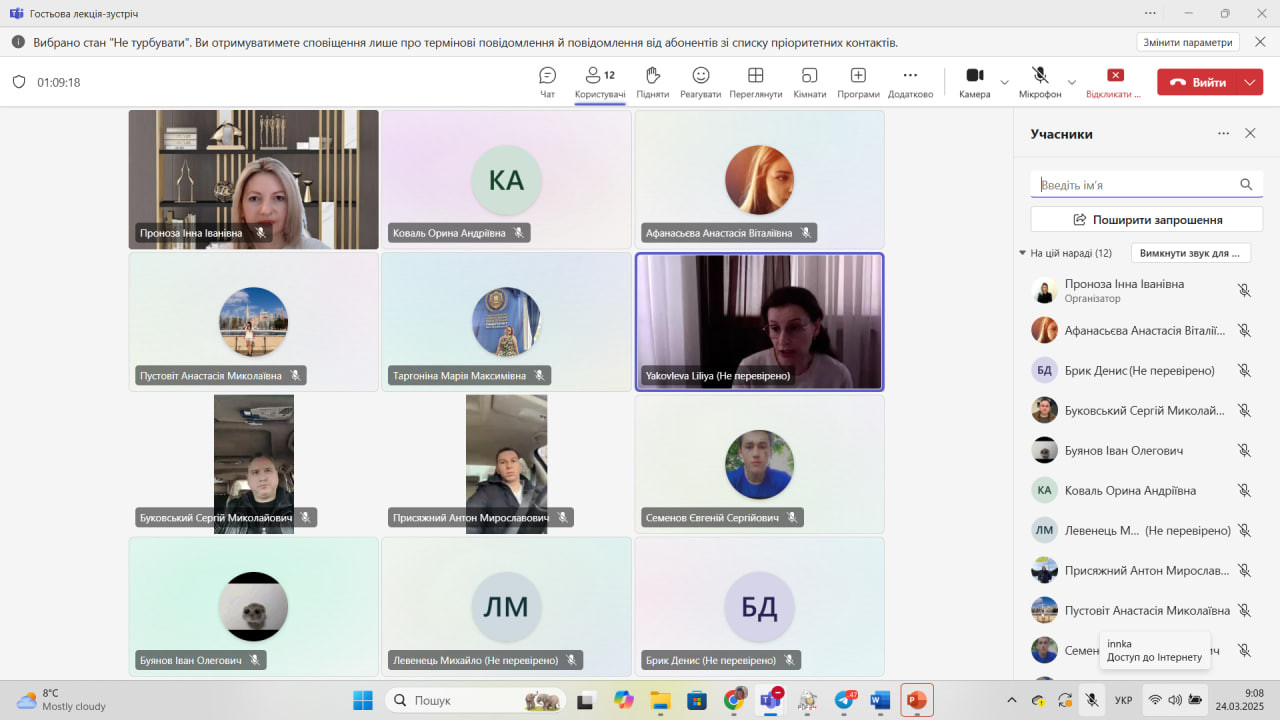
Task: Open the More (Додатково) actions menu
Action: point(909,82)
